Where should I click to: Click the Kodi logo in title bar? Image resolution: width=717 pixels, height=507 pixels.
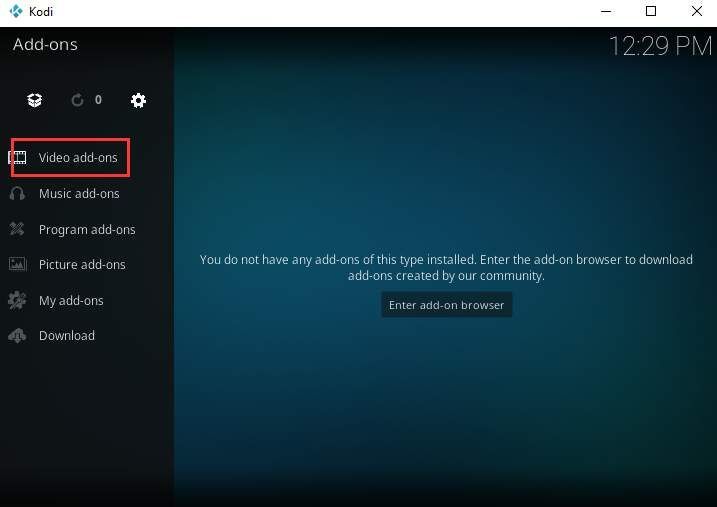pyautogui.click(x=16, y=11)
